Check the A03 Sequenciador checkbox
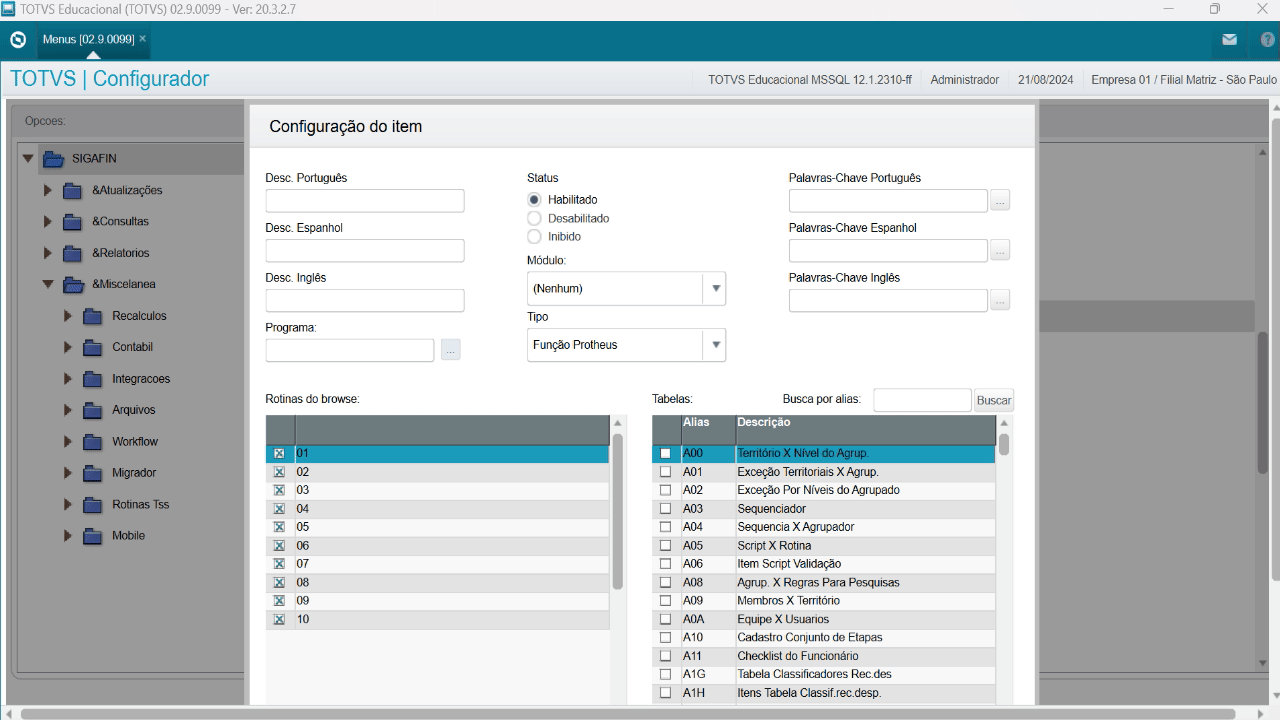Image resolution: width=1280 pixels, height=720 pixels. coord(666,509)
